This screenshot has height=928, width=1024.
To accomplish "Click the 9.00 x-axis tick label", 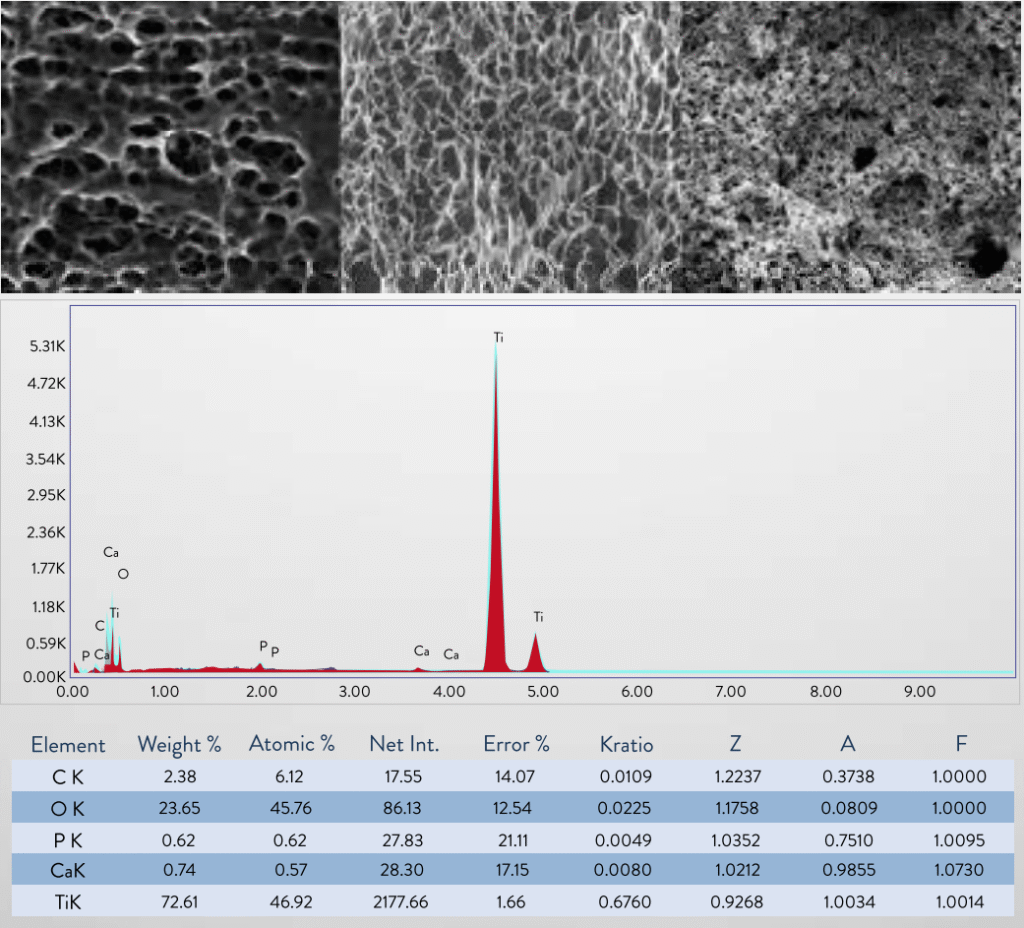I will click(919, 691).
